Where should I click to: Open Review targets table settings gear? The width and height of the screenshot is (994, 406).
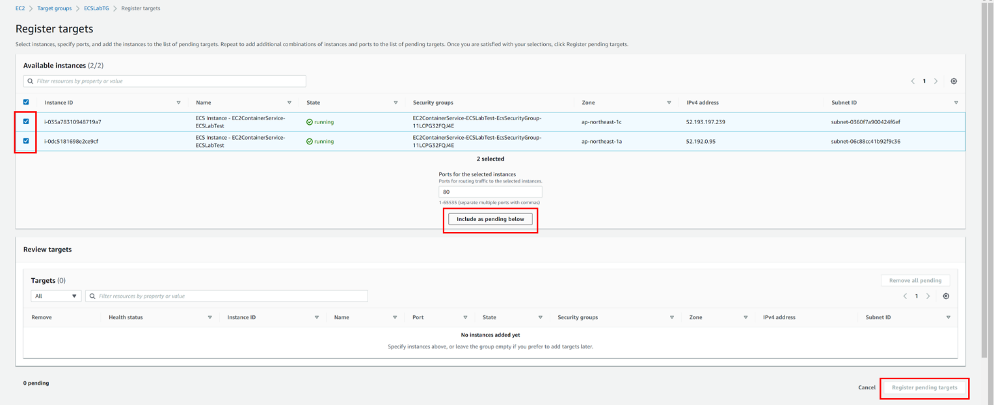pos(946,296)
